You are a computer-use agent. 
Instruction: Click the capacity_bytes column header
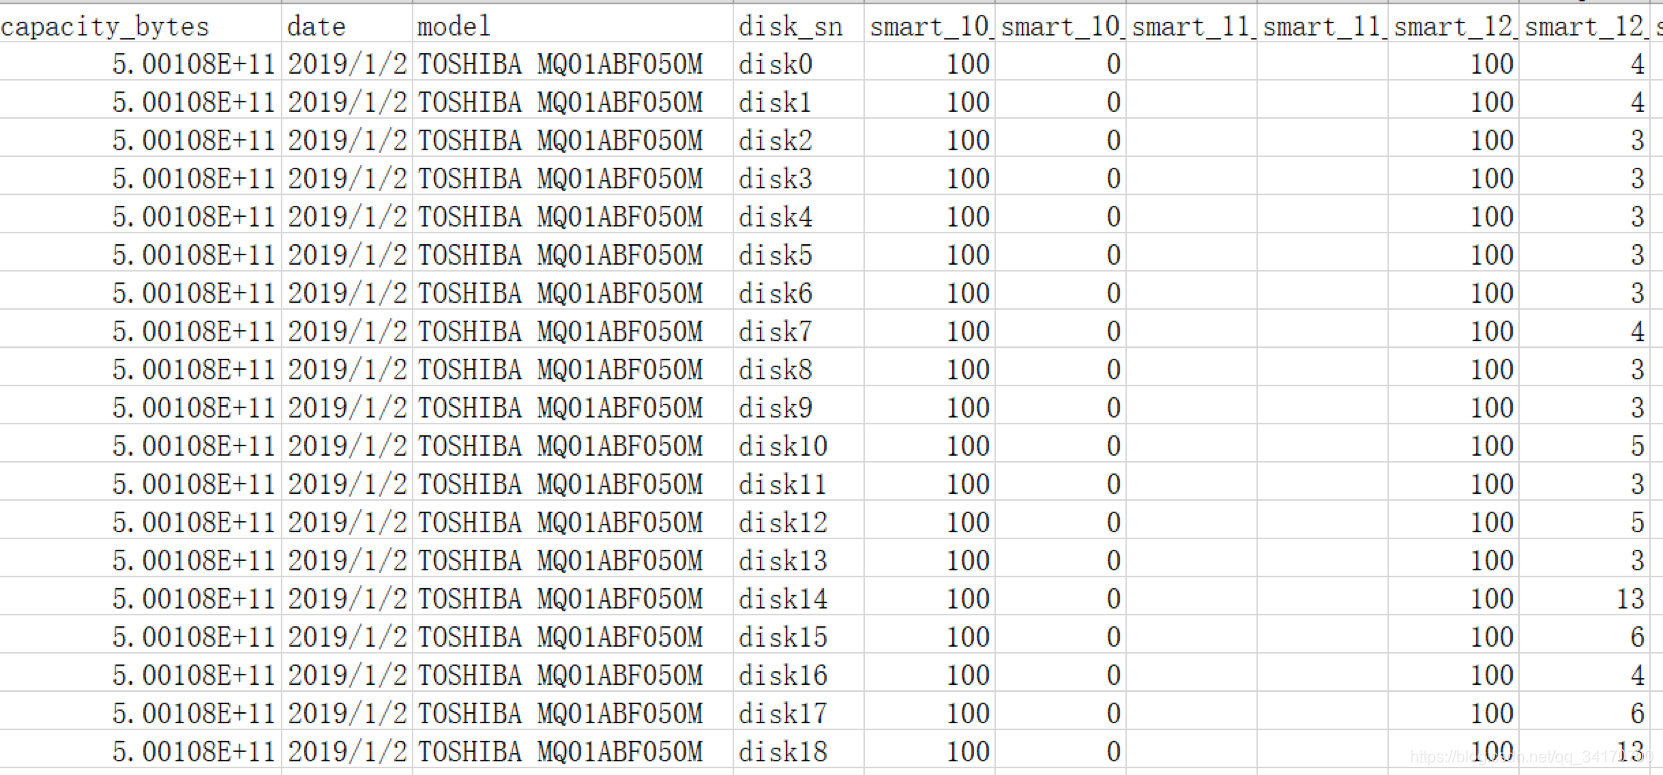[x=140, y=25]
